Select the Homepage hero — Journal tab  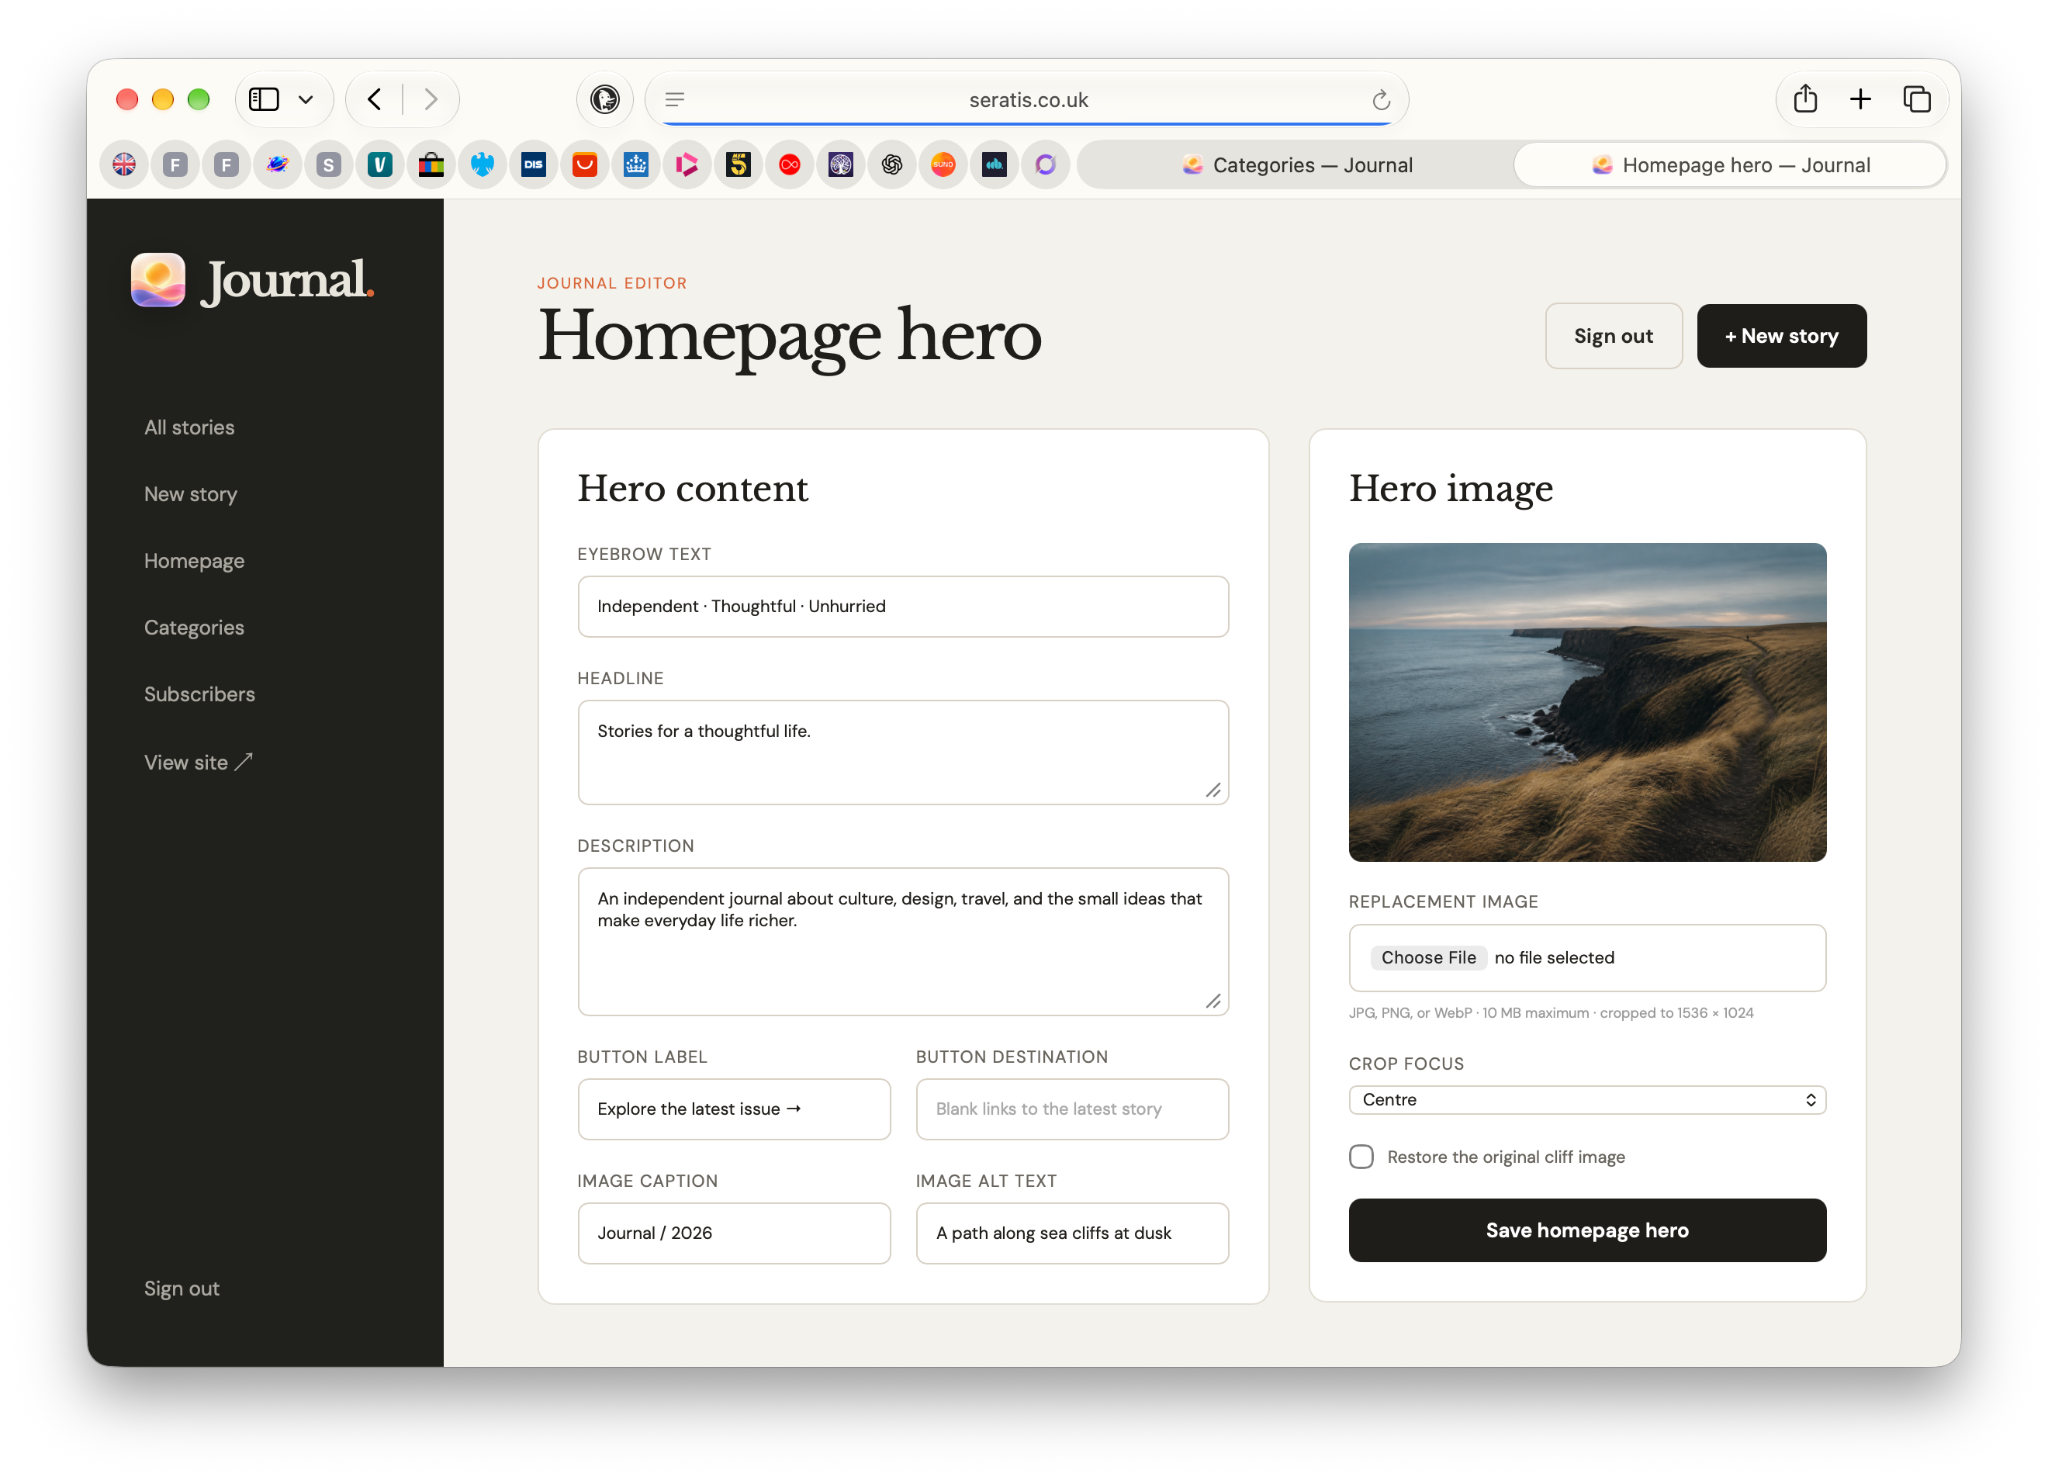tap(1730, 165)
